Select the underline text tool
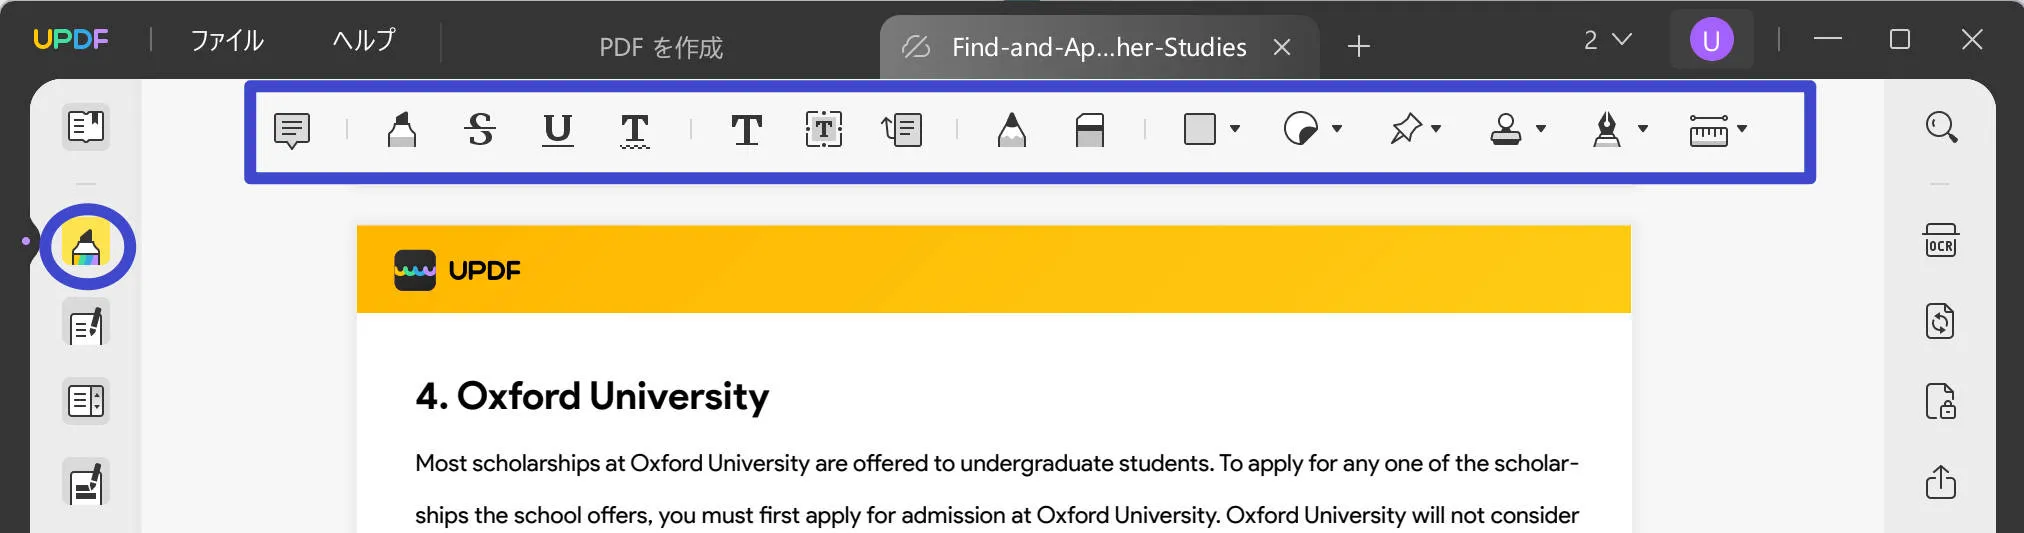Viewport: 2024px width, 533px height. [558, 129]
